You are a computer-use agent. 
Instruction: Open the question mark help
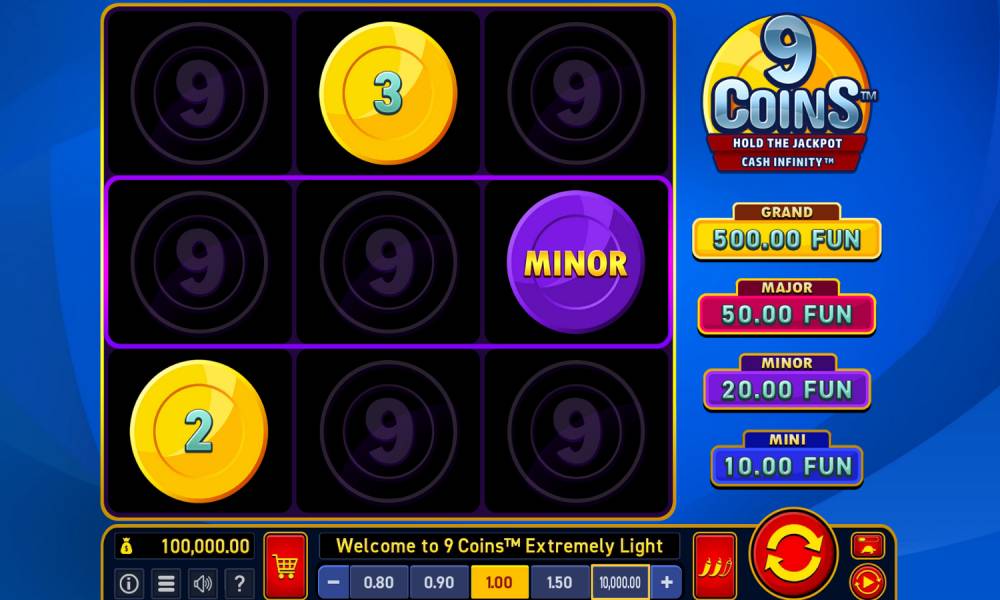240,583
